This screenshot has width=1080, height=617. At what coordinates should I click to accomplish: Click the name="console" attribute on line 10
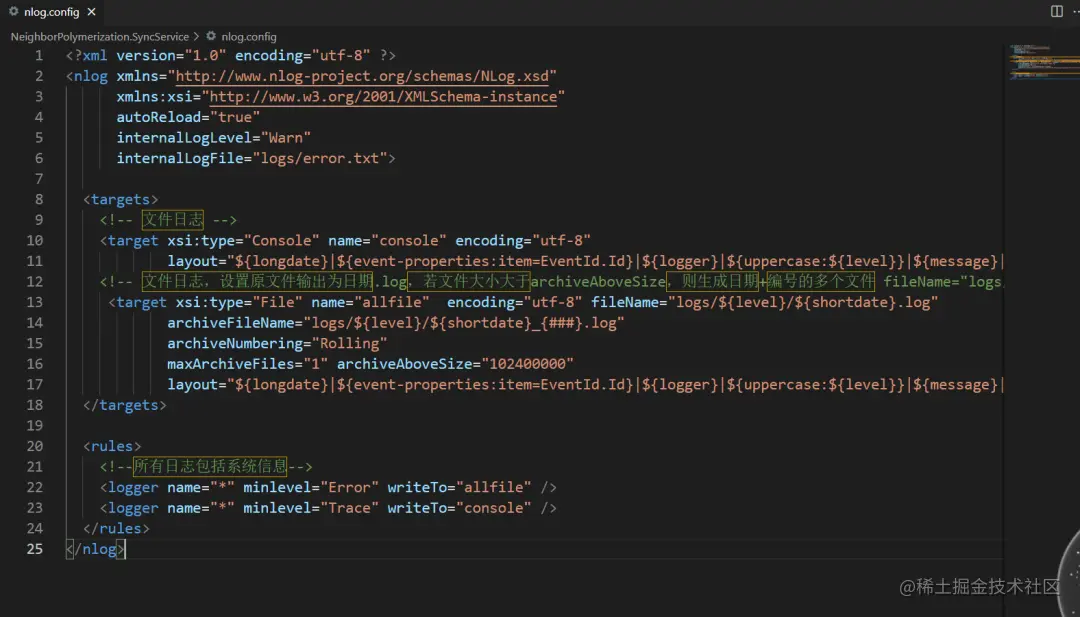(388, 240)
